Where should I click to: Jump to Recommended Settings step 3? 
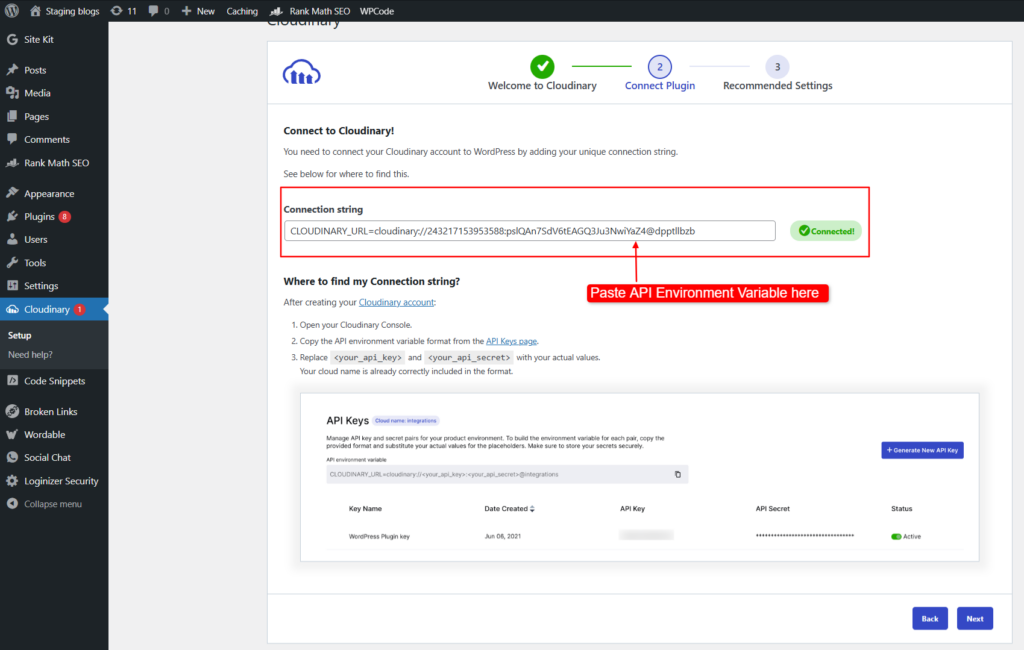tap(777, 73)
